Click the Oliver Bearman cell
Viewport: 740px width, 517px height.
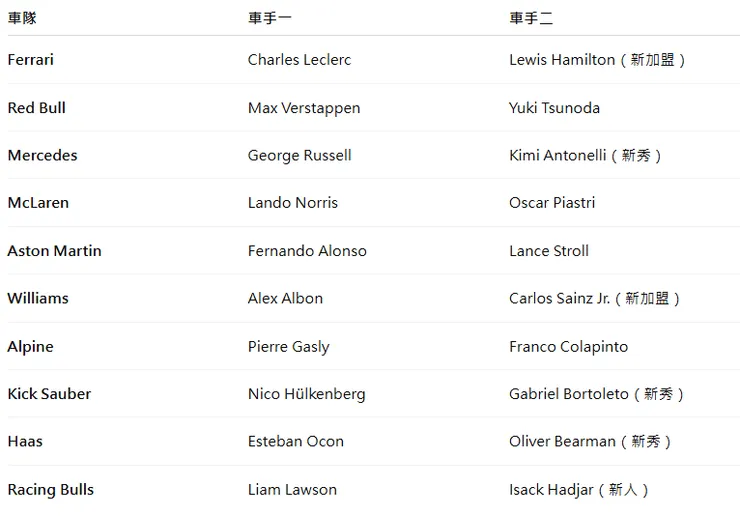[x=562, y=441]
